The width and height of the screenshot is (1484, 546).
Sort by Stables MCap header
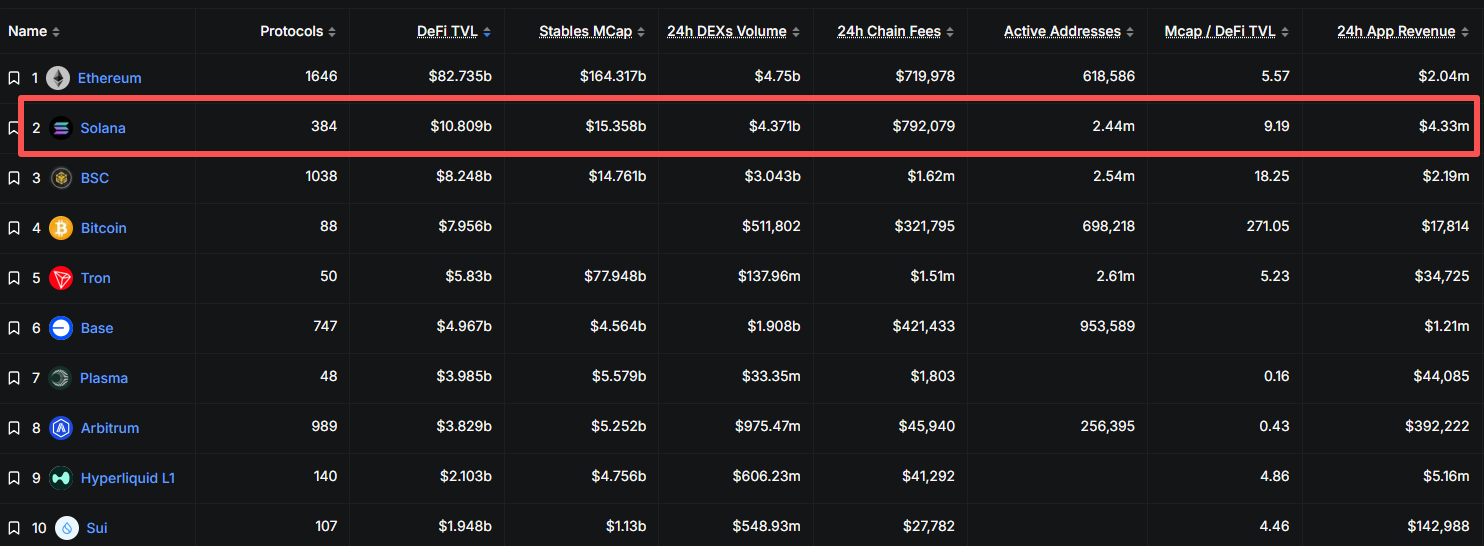click(585, 32)
